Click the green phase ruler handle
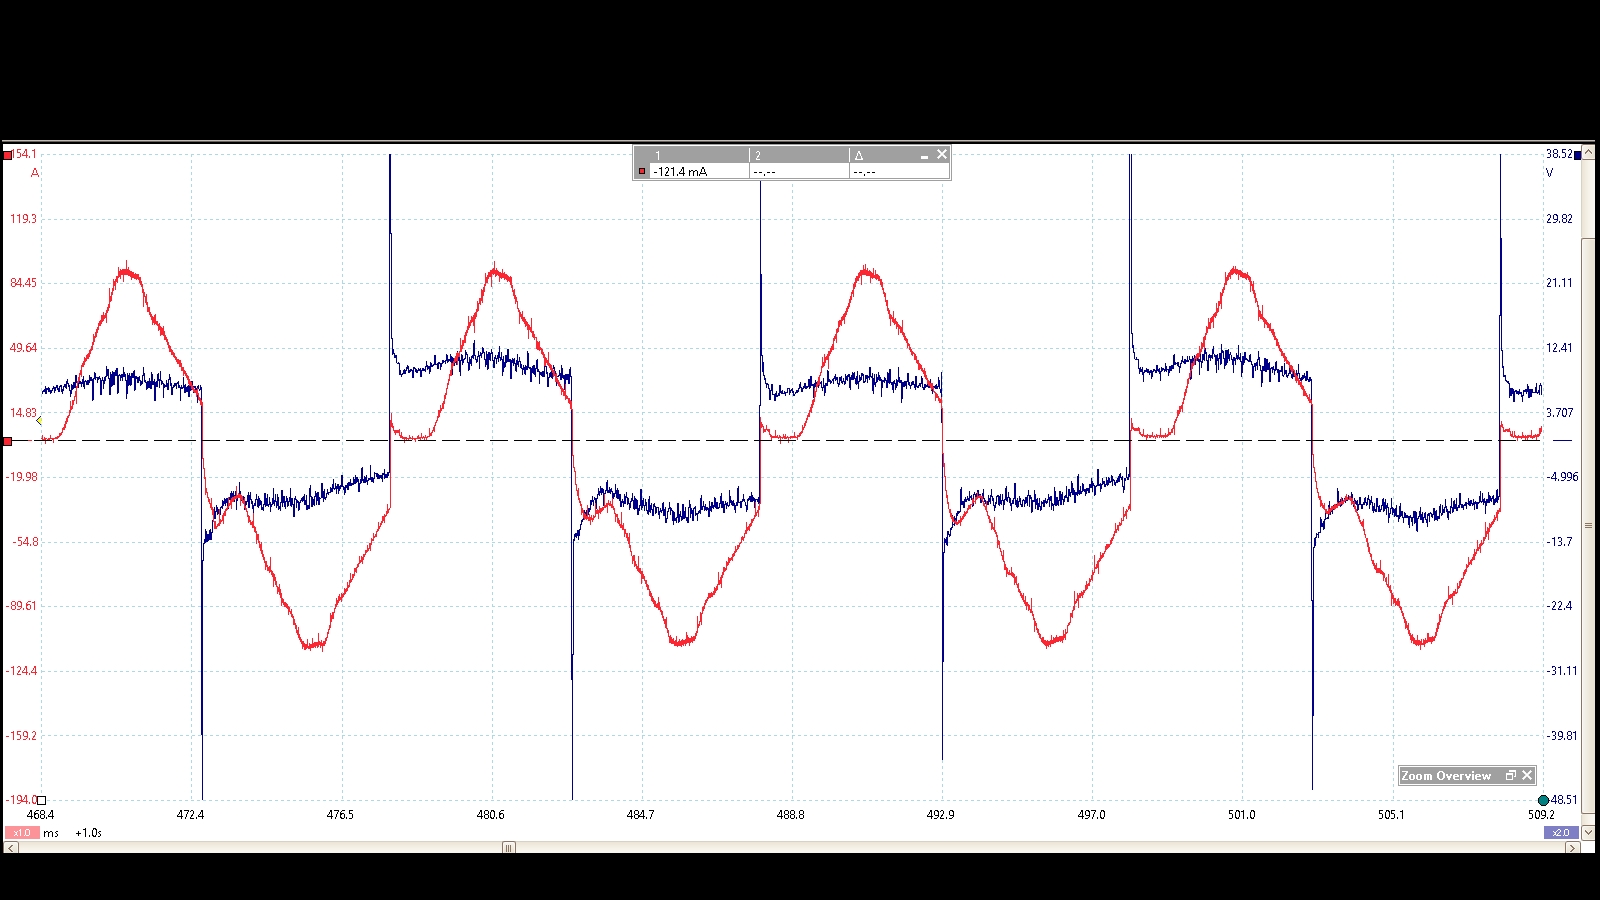This screenshot has height=900, width=1600. coord(1543,800)
